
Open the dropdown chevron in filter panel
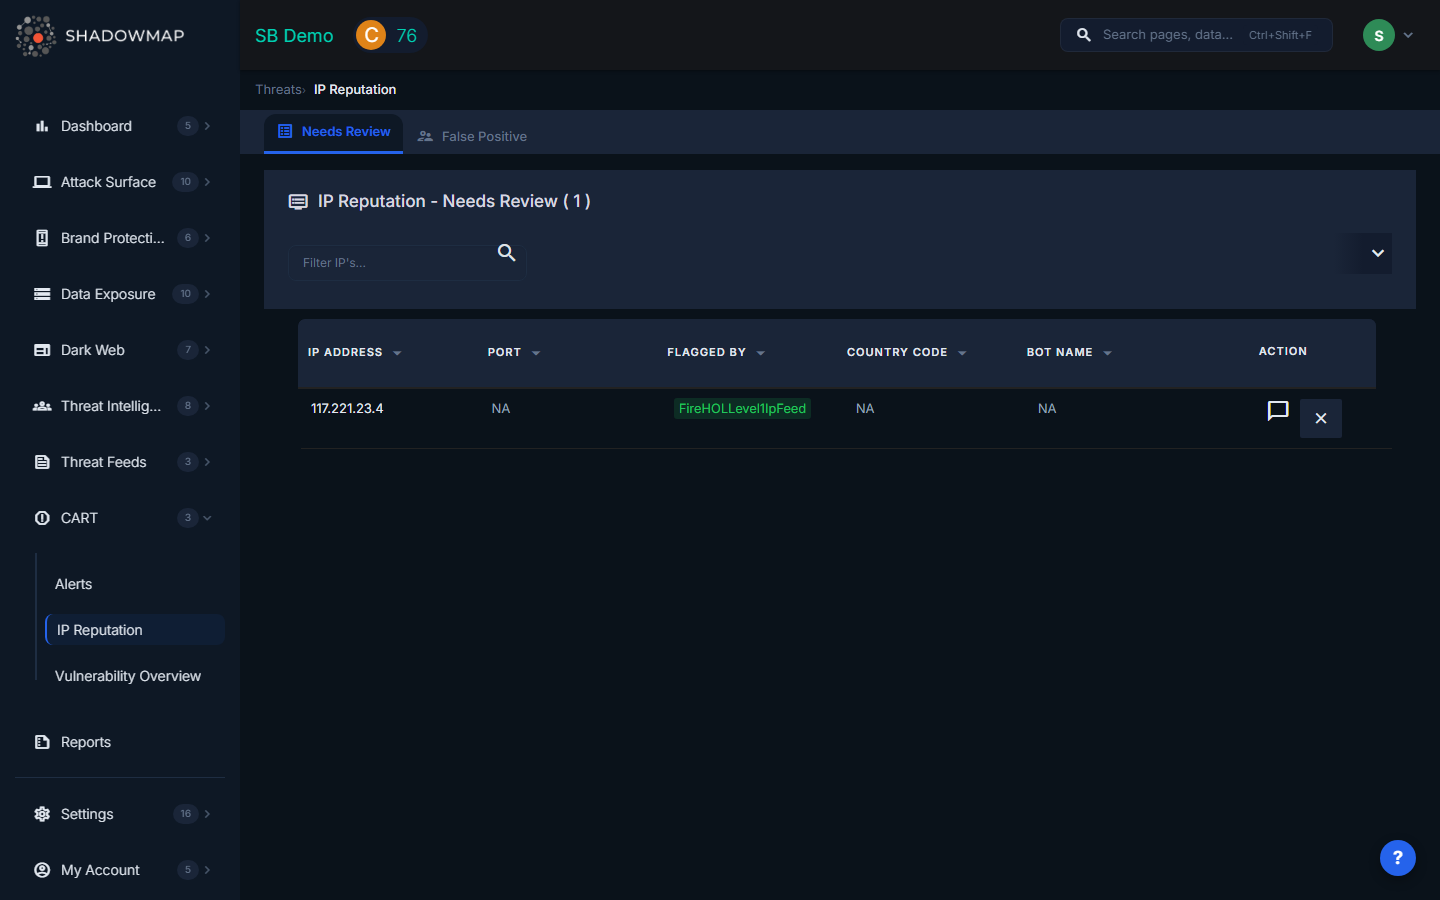pos(1377,253)
